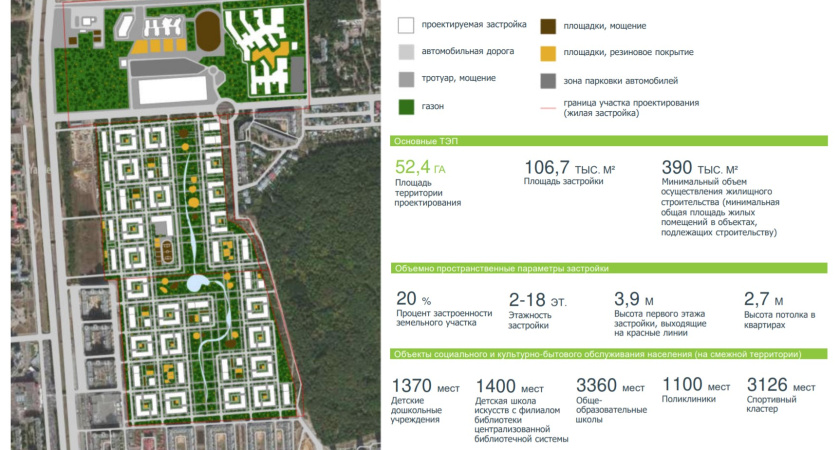This screenshot has width=840, height=450.
Task: Select the green 'газон' legend swatch
Action: 405,106
